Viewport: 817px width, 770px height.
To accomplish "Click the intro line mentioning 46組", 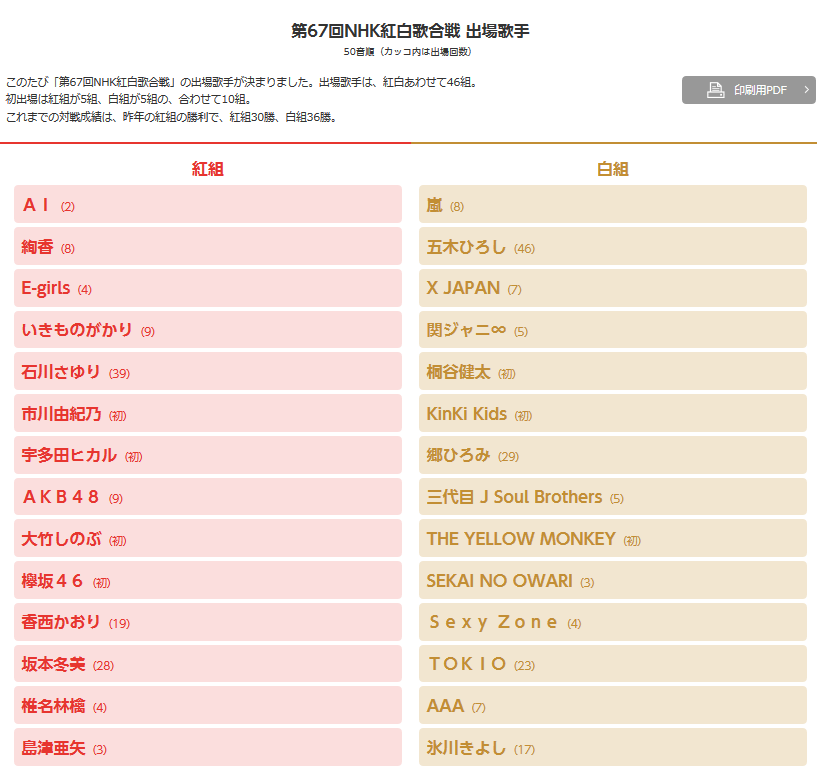I will 243,82.
